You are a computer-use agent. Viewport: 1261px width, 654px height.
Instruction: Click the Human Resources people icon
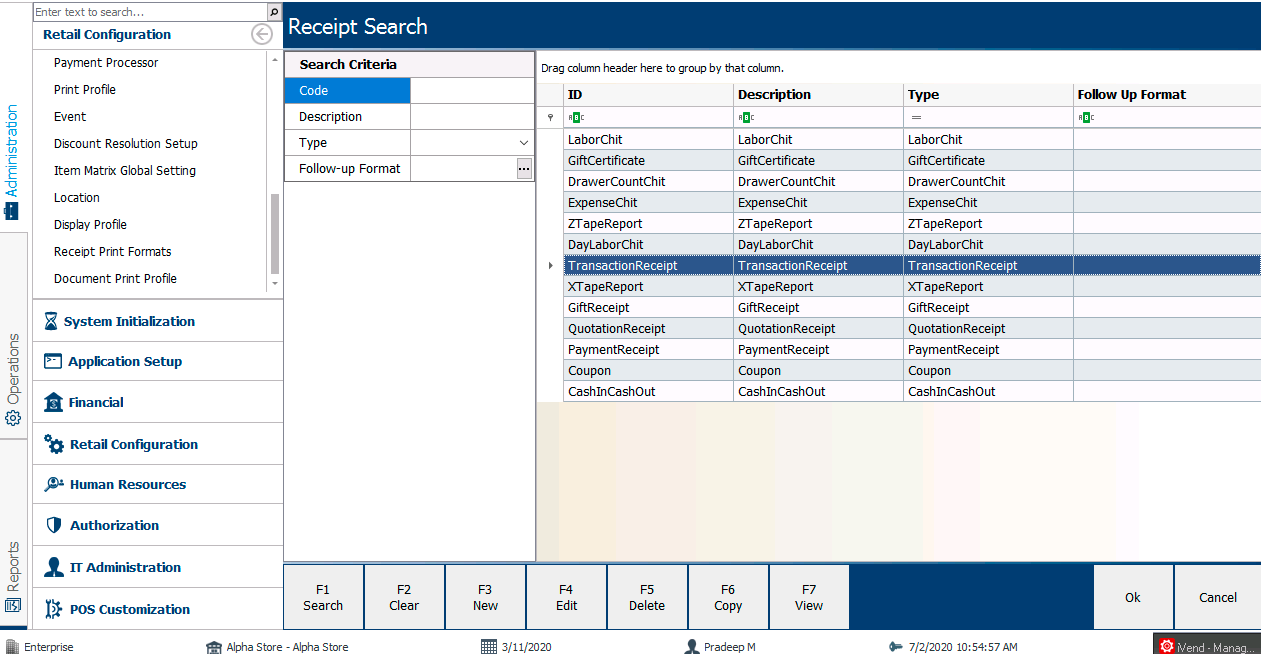click(x=54, y=484)
